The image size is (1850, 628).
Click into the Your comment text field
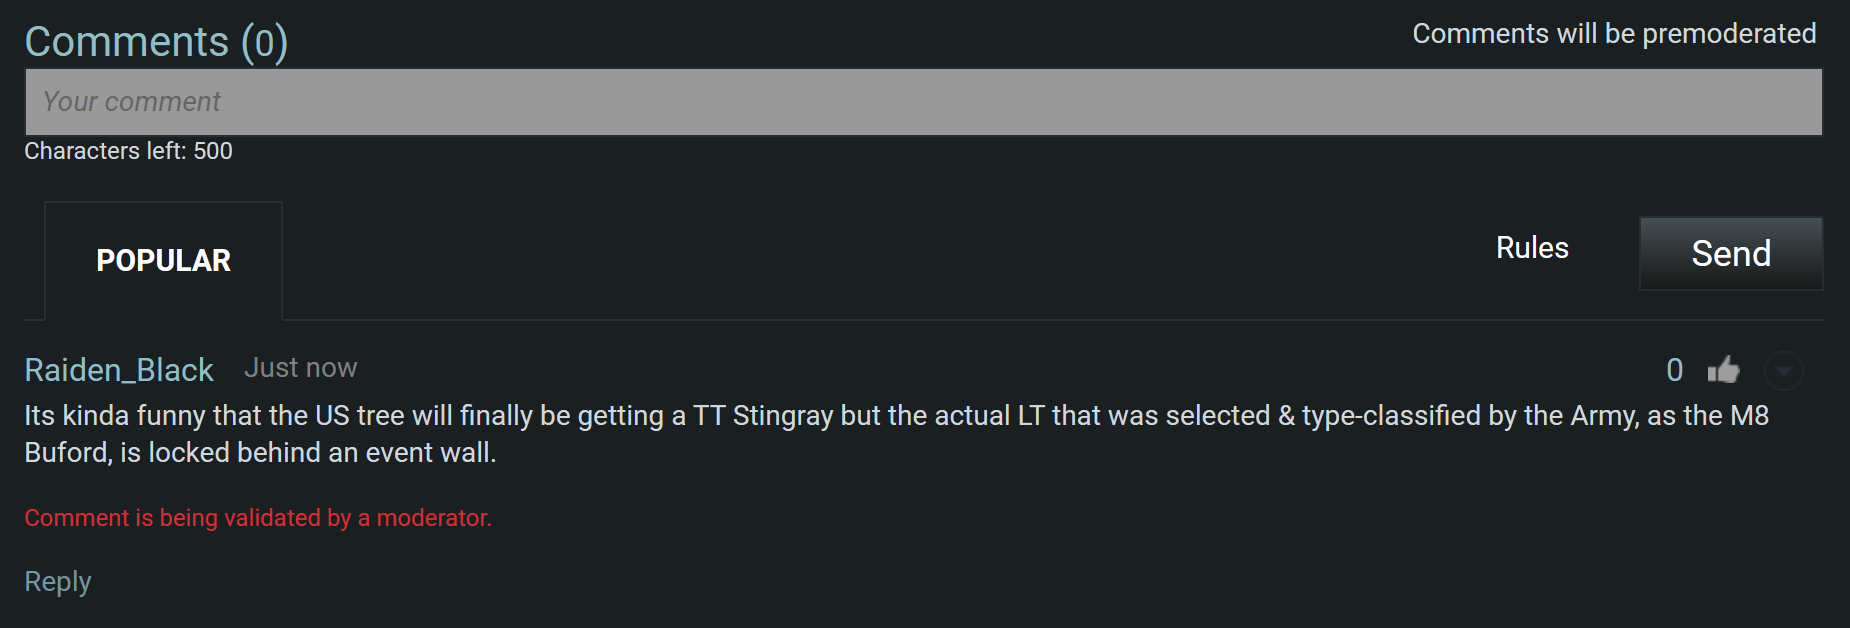point(923,102)
